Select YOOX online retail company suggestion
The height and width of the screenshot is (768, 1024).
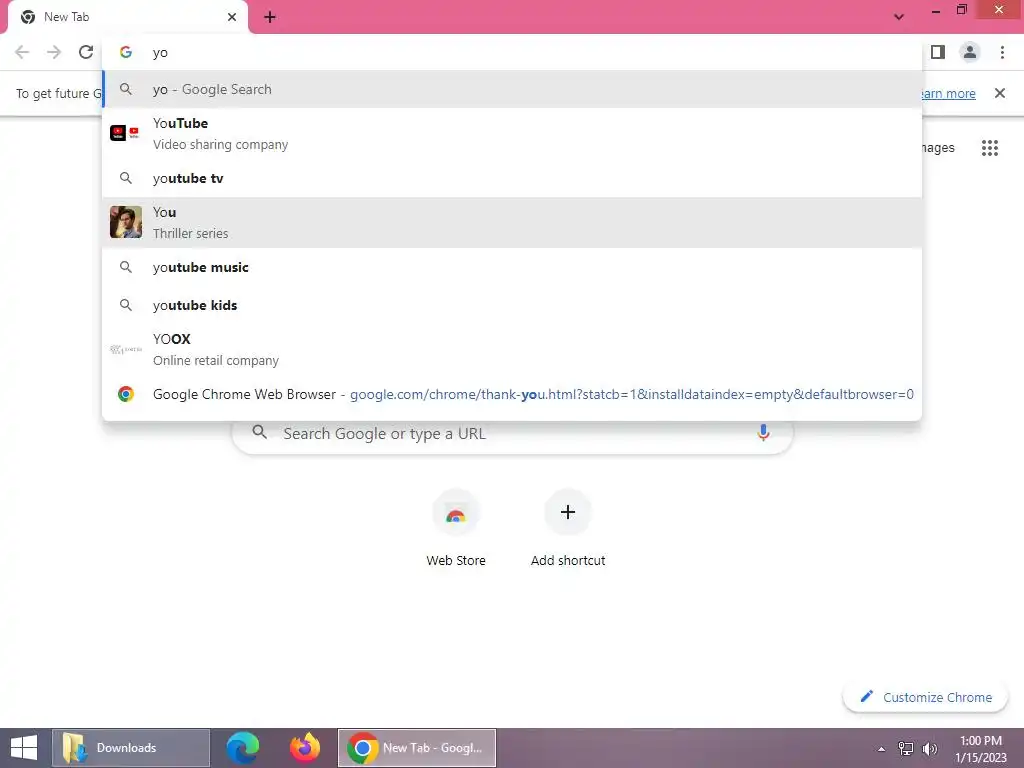click(512, 349)
